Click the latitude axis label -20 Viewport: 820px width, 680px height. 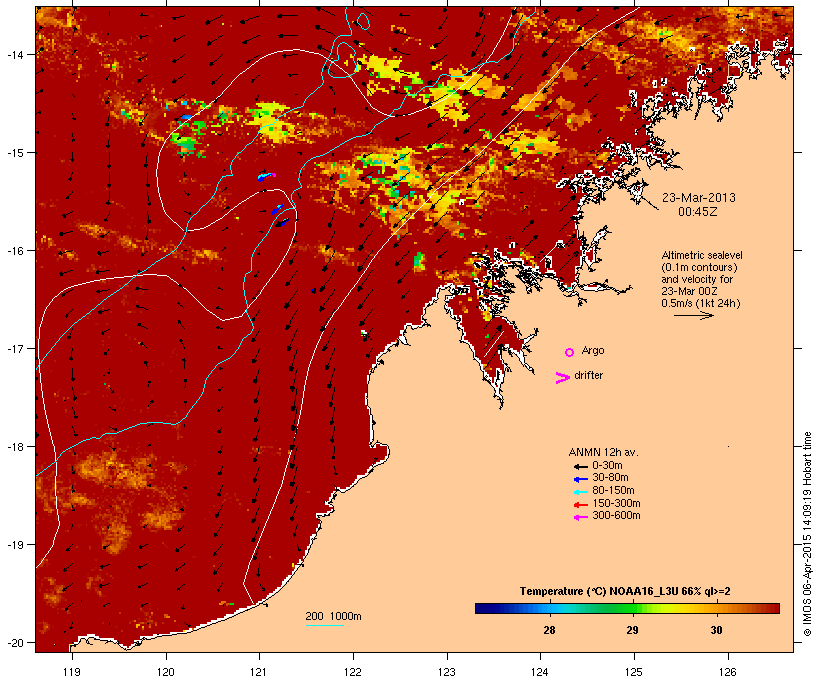(x=15, y=643)
